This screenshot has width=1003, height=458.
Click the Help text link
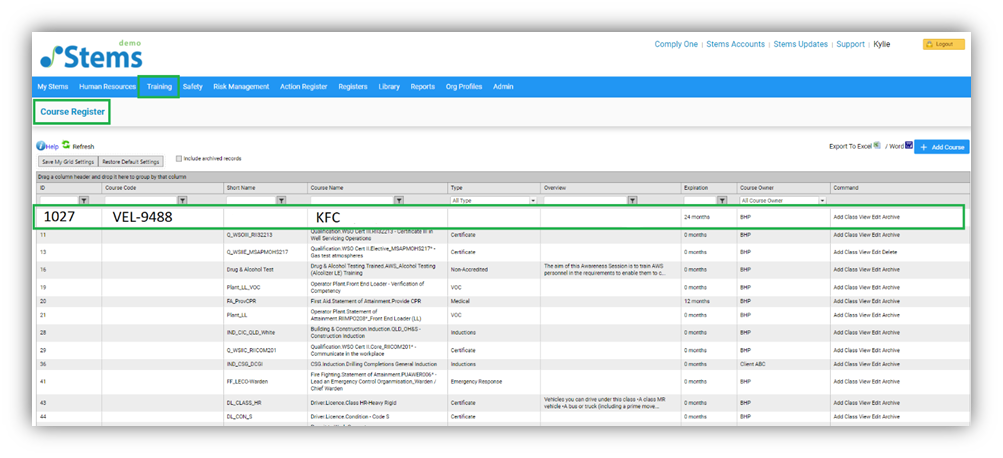coord(52,147)
